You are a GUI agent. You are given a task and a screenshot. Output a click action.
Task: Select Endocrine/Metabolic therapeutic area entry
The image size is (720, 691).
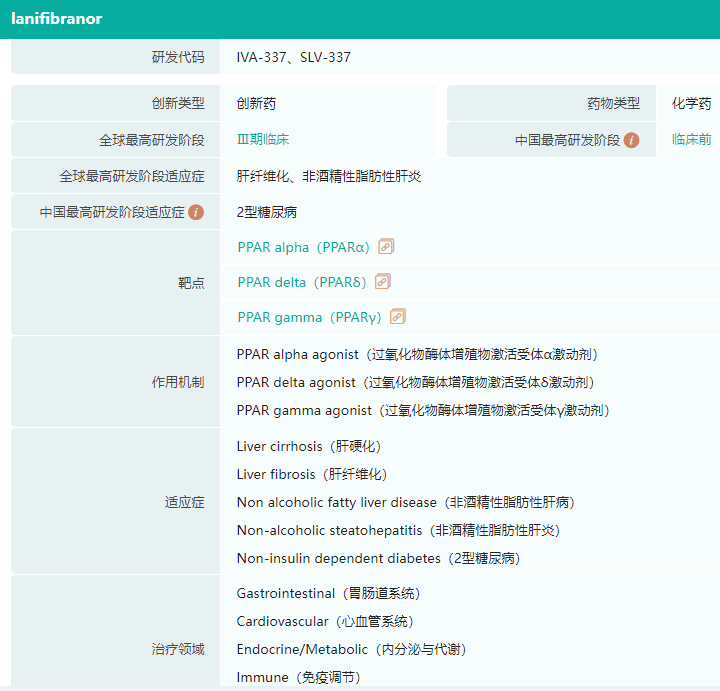click(x=351, y=649)
